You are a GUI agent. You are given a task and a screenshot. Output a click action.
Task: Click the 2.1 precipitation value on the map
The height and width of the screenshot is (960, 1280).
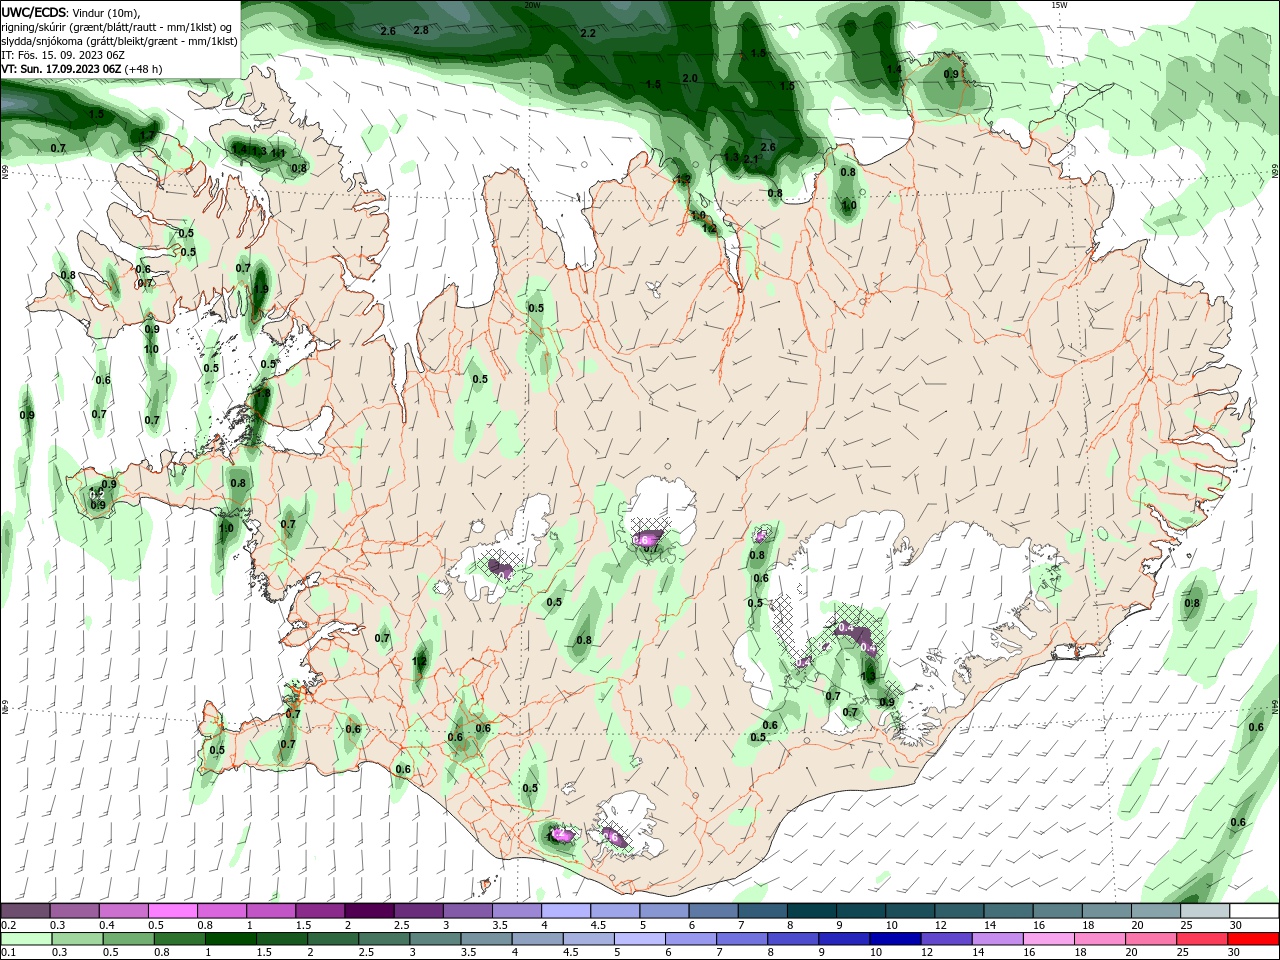[x=752, y=159]
